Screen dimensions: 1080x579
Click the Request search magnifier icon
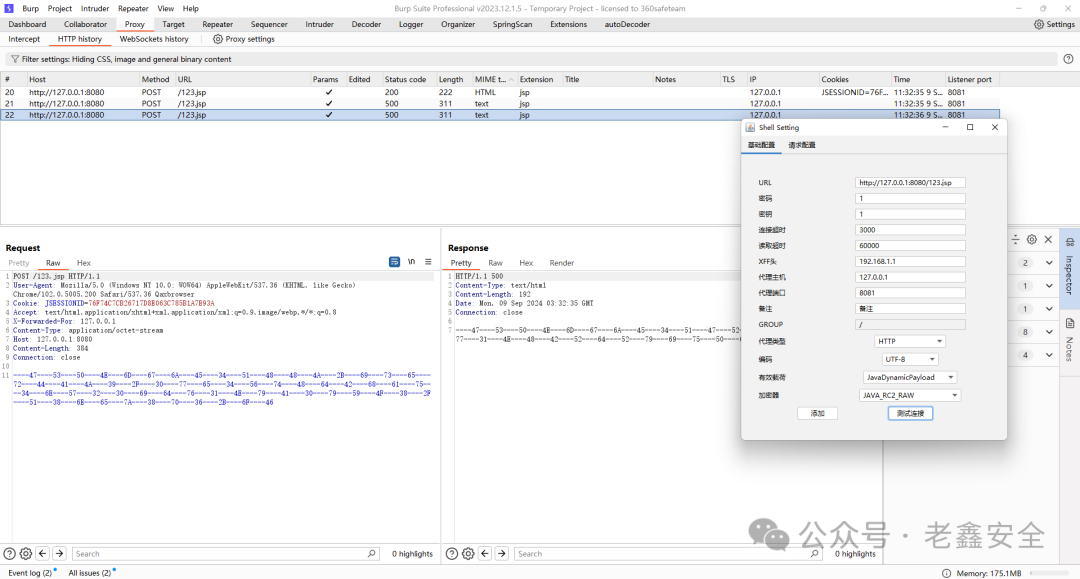pos(371,554)
